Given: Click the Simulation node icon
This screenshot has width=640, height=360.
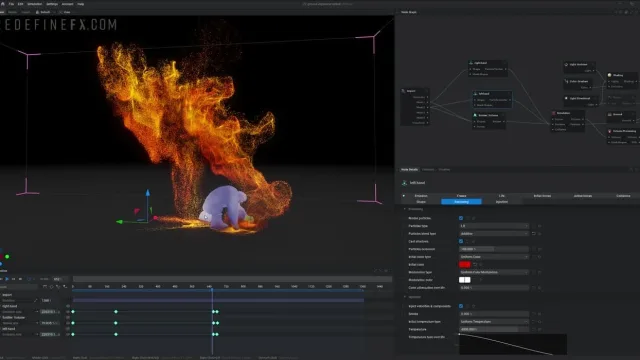Looking at the screenshot, I should [554, 113].
